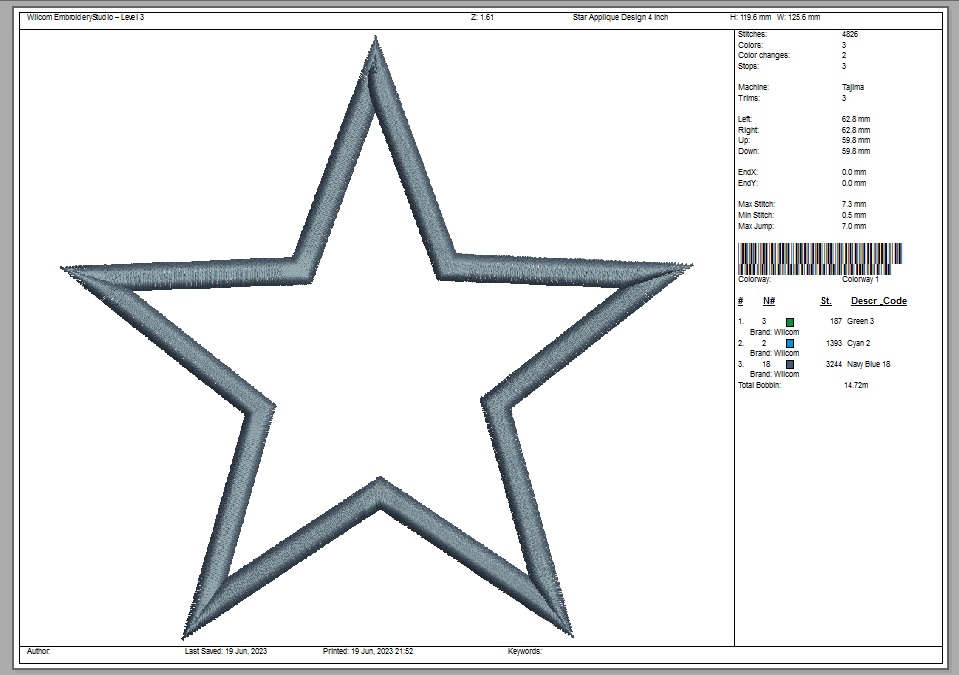The image size is (959, 675).
Task: Click the barcode strip above Colorway
Action: click(x=819, y=258)
